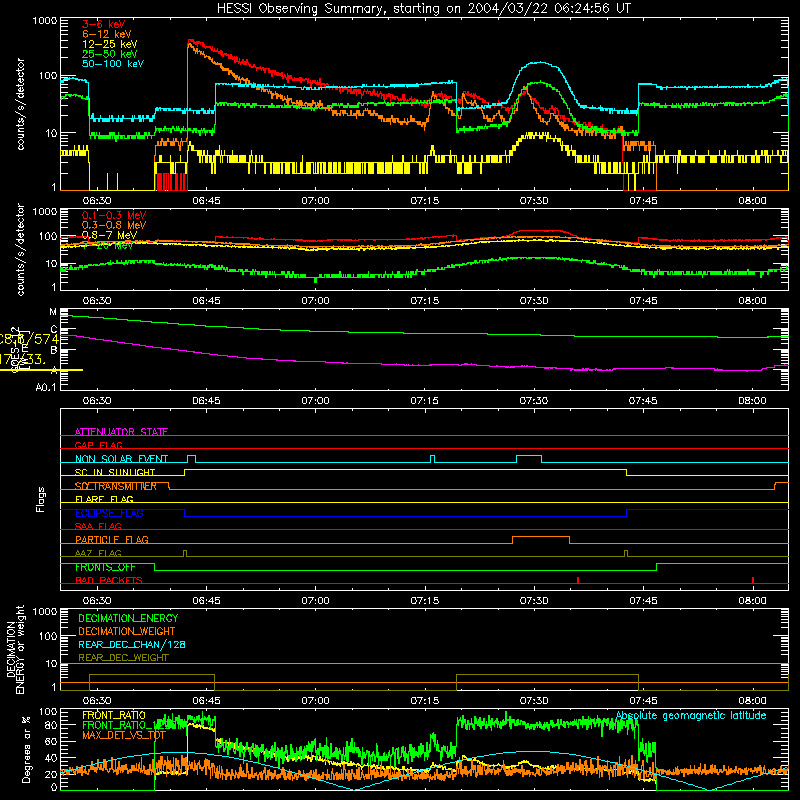The height and width of the screenshot is (800, 800).
Task: Click the SC_TRANSMITTER flag label
Action: click(116, 486)
